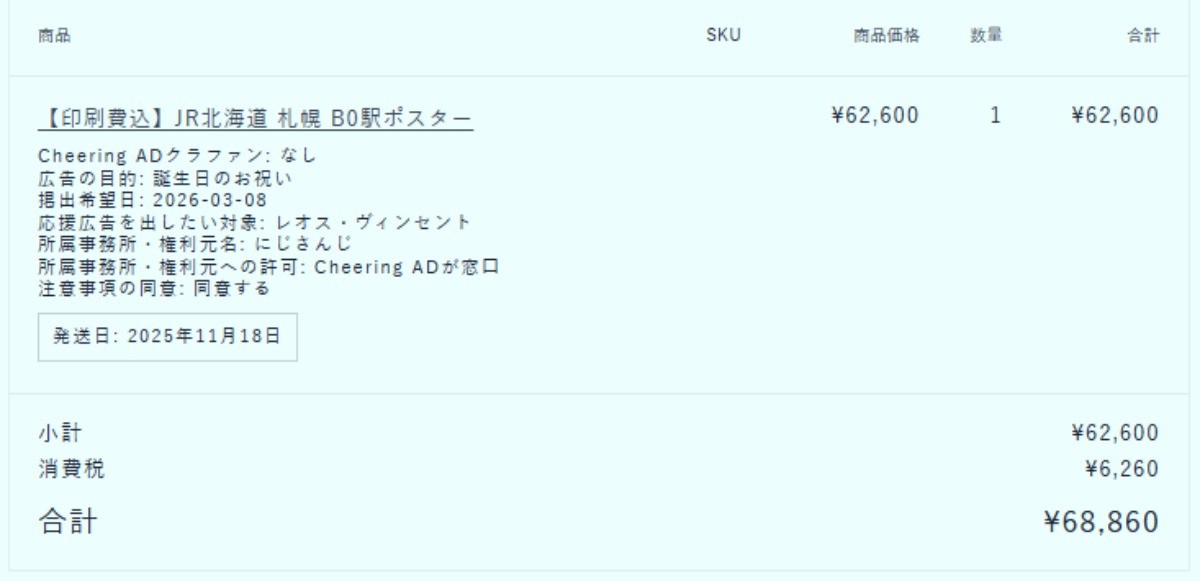Viewport: 1200px width, 581px height.
Task: Click the quantity value 1 in the product row
Action: [x=995, y=116]
